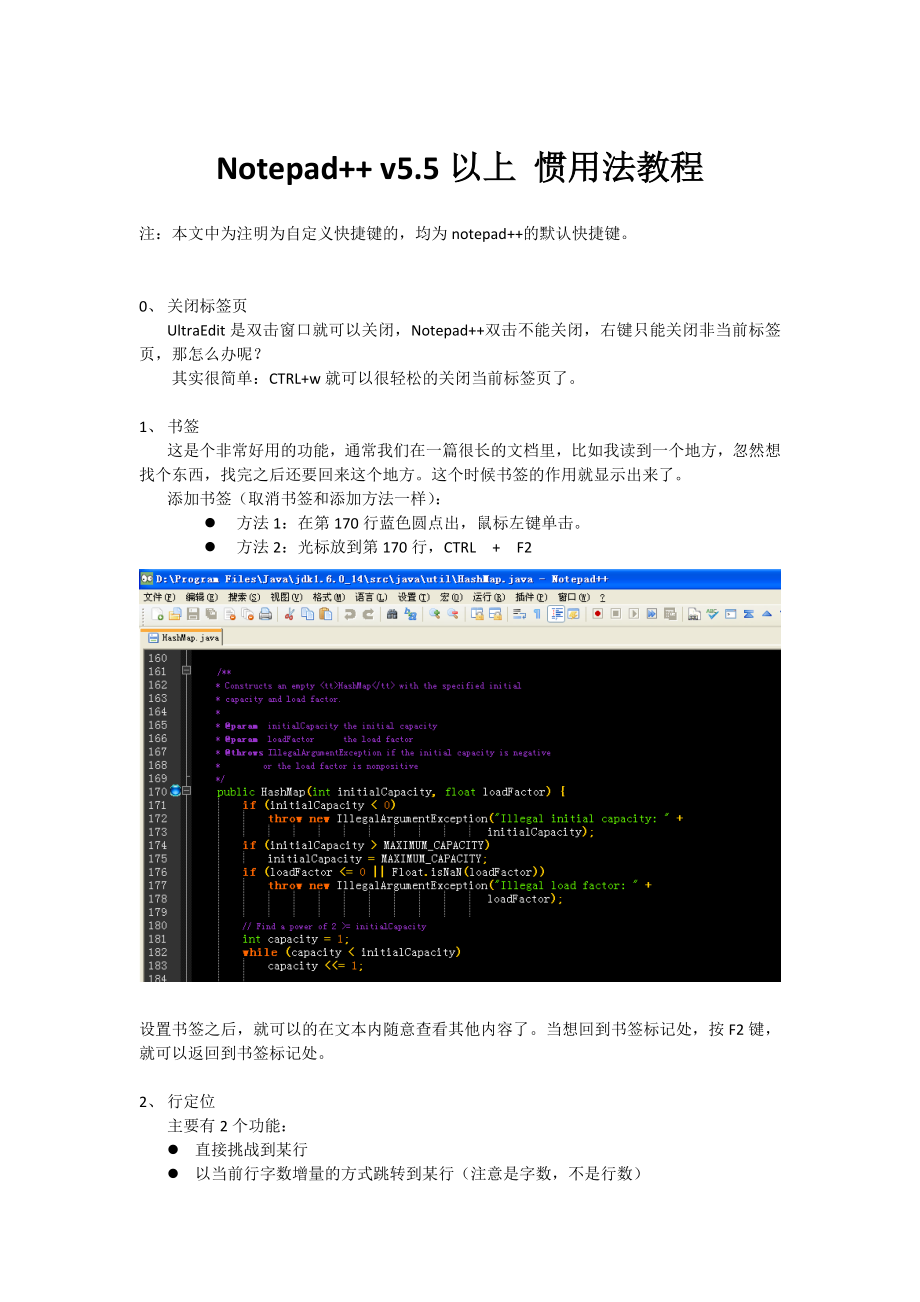Open the 编辑(E) menu
The image size is (920, 1302).
coord(202,597)
